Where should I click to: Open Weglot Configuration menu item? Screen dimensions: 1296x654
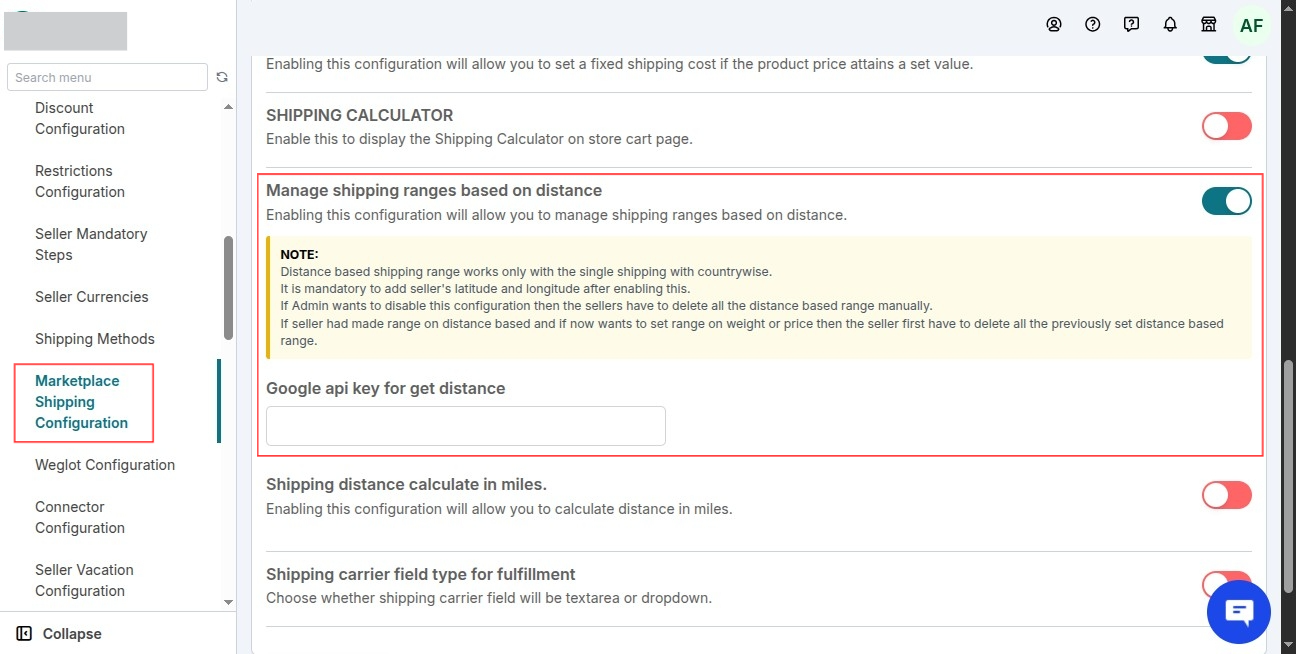105,465
